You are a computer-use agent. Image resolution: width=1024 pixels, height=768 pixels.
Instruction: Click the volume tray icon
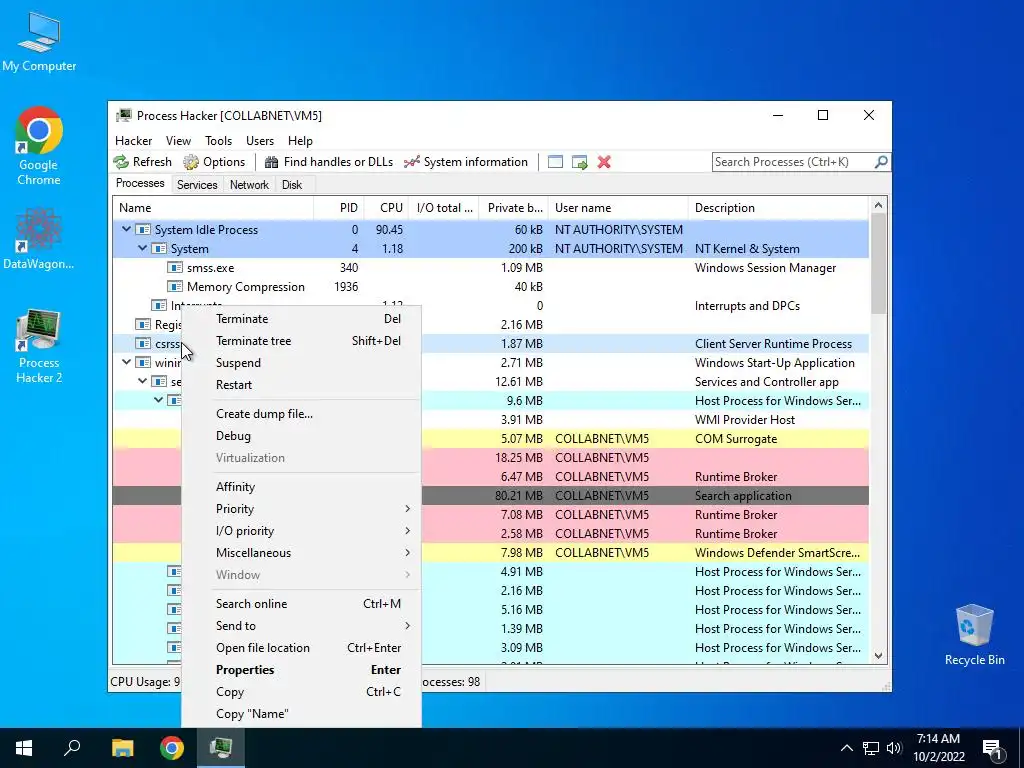pyautogui.click(x=894, y=748)
